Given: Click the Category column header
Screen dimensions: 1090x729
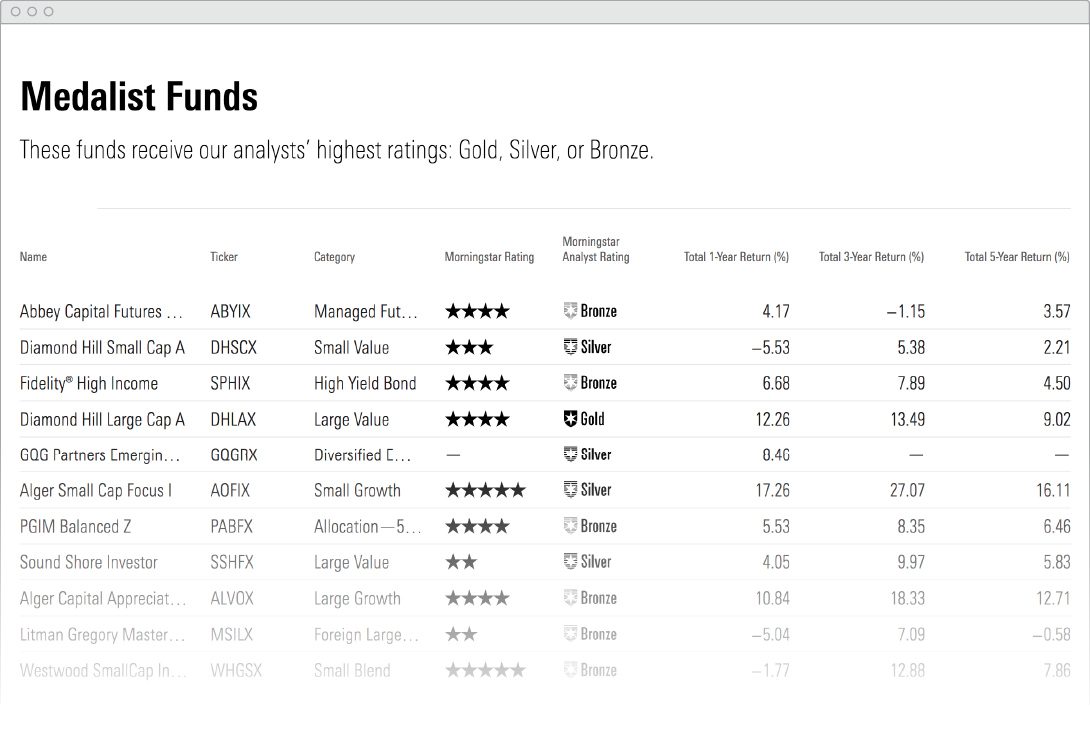Looking at the screenshot, I should click(334, 257).
